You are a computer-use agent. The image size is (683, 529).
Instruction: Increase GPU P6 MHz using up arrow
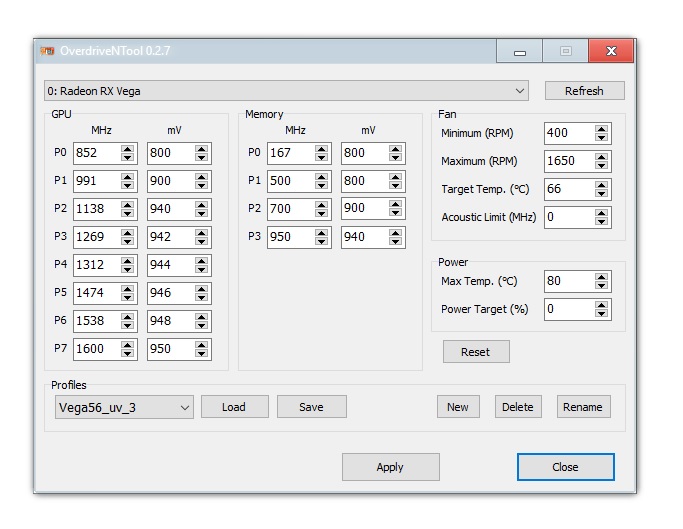(x=128, y=316)
